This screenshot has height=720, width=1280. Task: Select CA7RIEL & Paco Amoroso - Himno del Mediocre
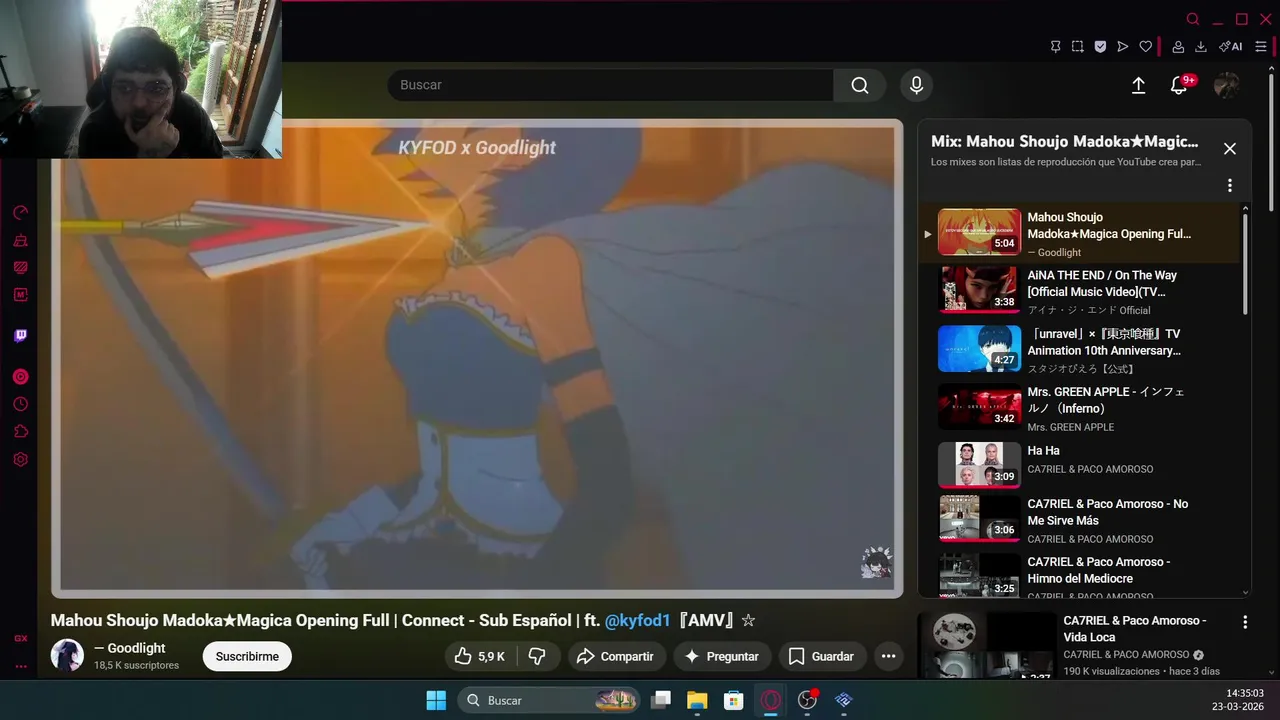1081,576
